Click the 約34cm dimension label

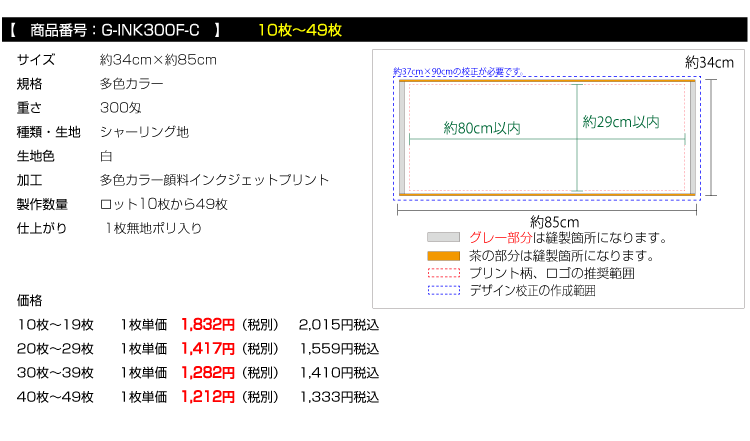coord(709,62)
